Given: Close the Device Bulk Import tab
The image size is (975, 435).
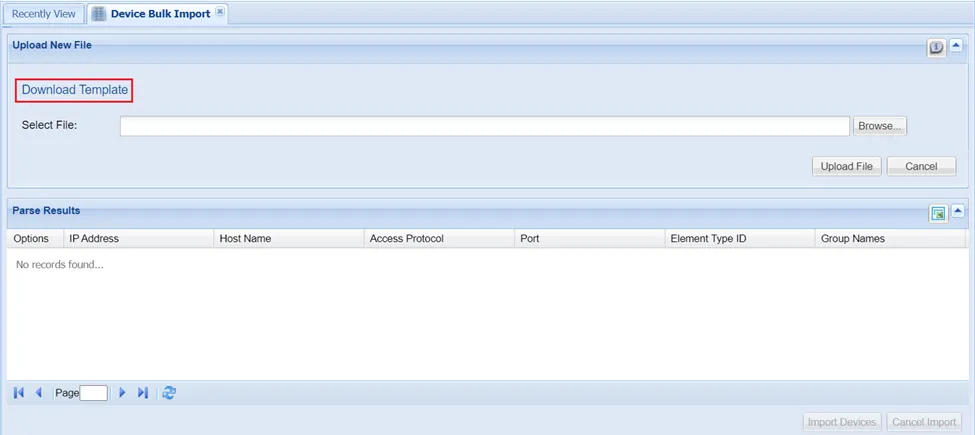Looking at the screenshot, I should [219, 12].
